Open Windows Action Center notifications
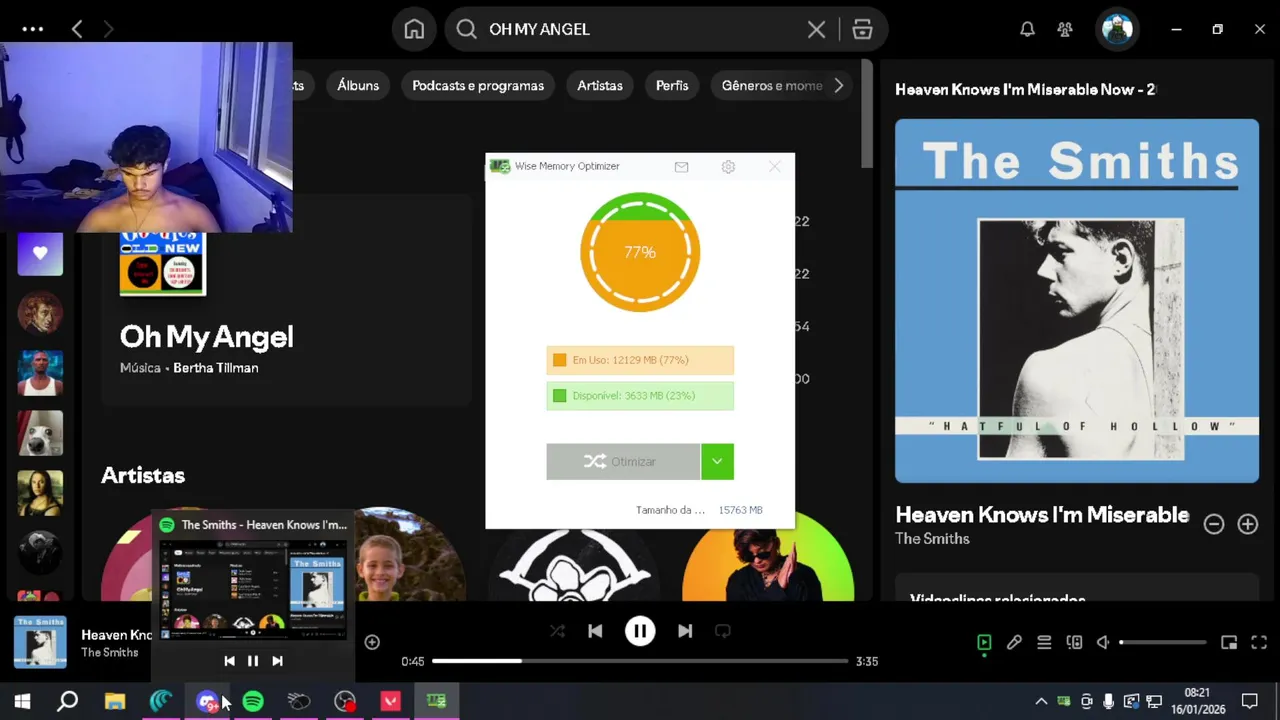 point(1249,701)
